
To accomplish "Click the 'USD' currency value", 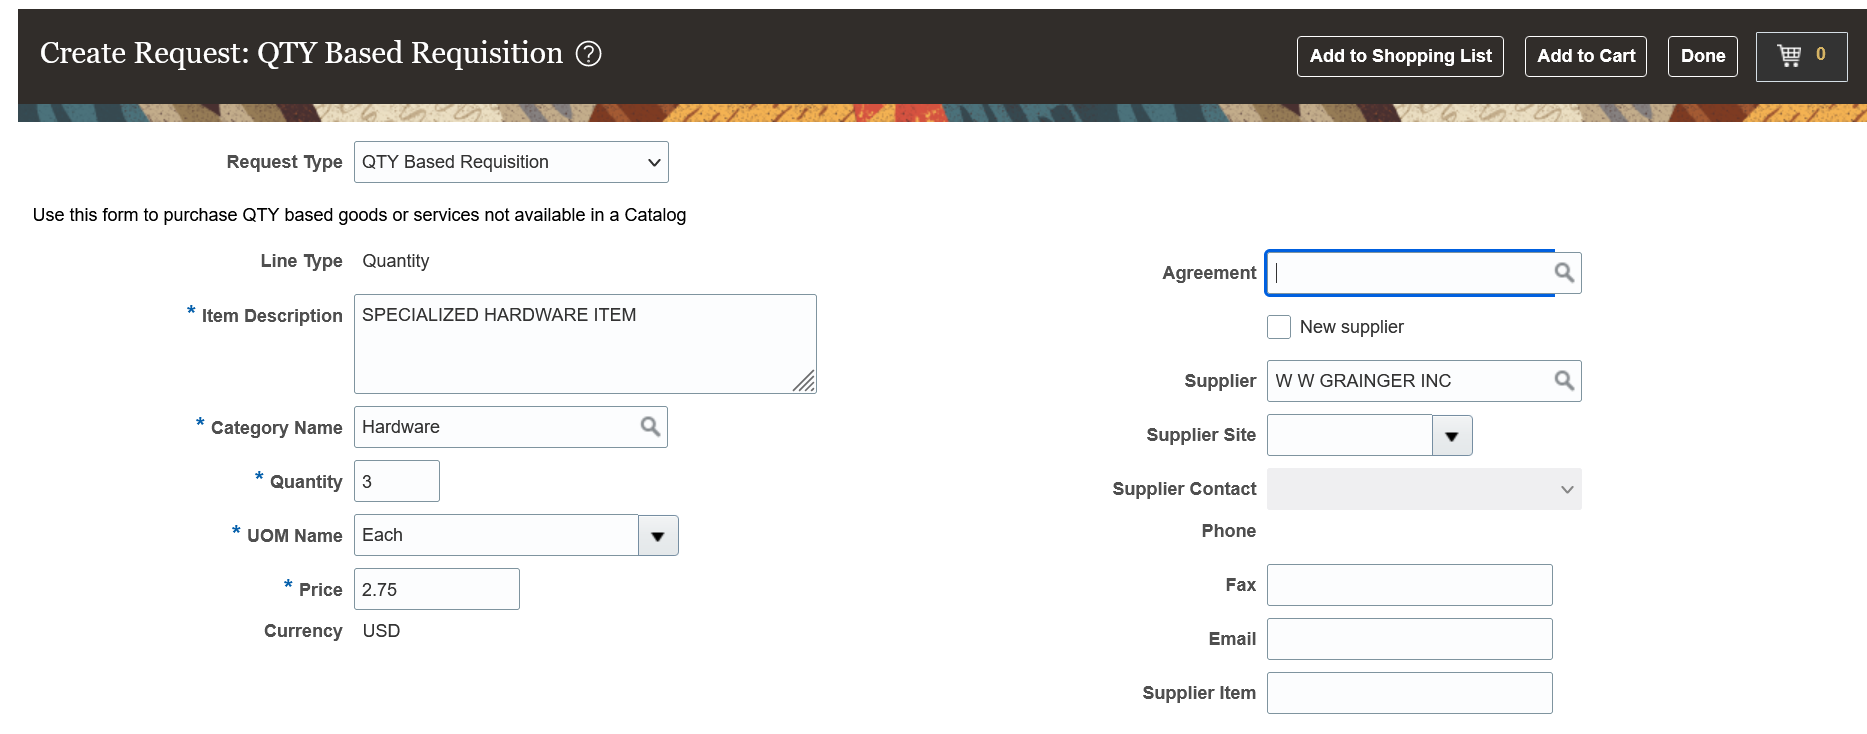I will click(381, 631).
